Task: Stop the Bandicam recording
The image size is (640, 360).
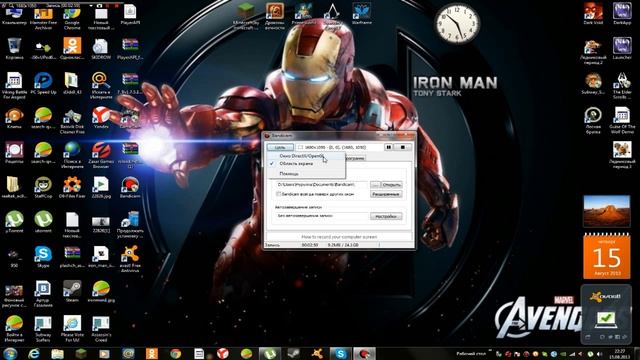Action: point(402,147)
